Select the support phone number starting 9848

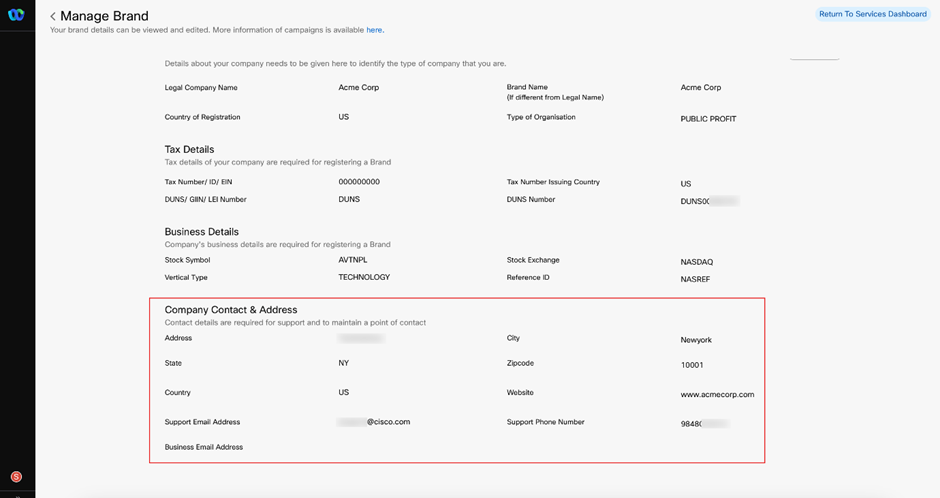[x=704, y=424]
